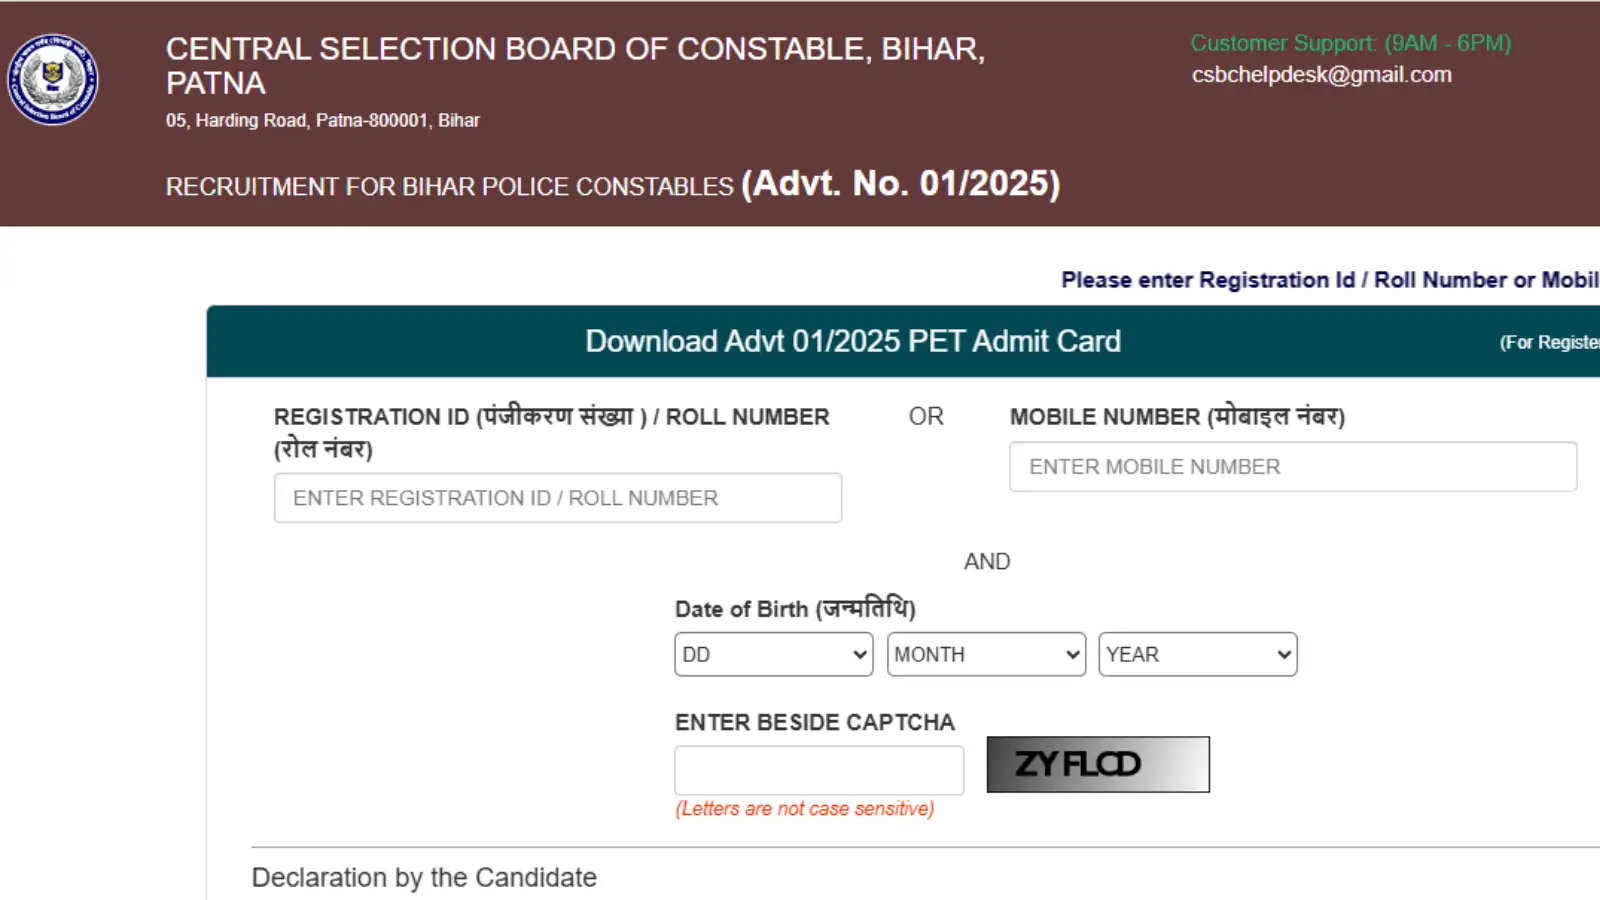The width and height of the screenshot is (1600, 900).
Task: Click the Declaration by the Candidate heading
Action: point(424,878)
